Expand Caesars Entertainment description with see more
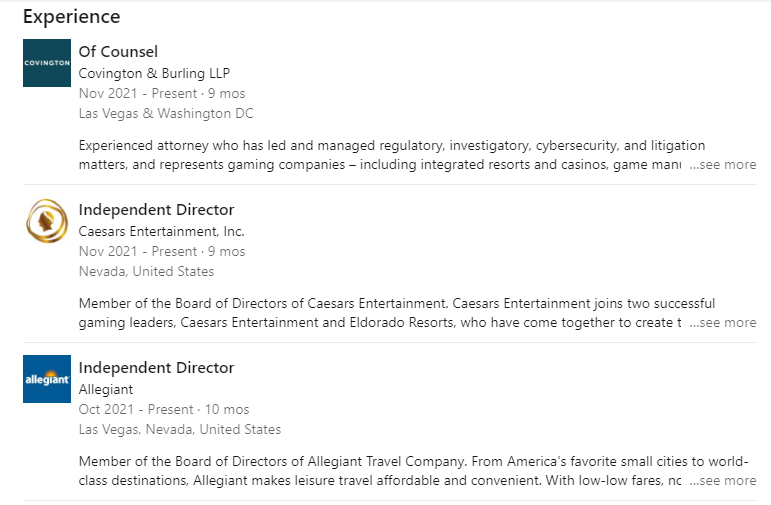 pos(723,323)
